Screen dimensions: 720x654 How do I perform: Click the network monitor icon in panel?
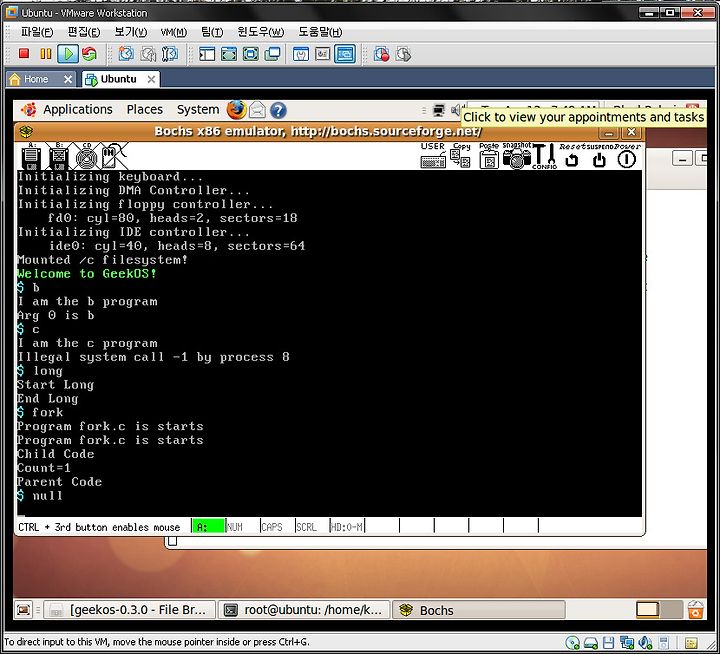click(439, 110)
